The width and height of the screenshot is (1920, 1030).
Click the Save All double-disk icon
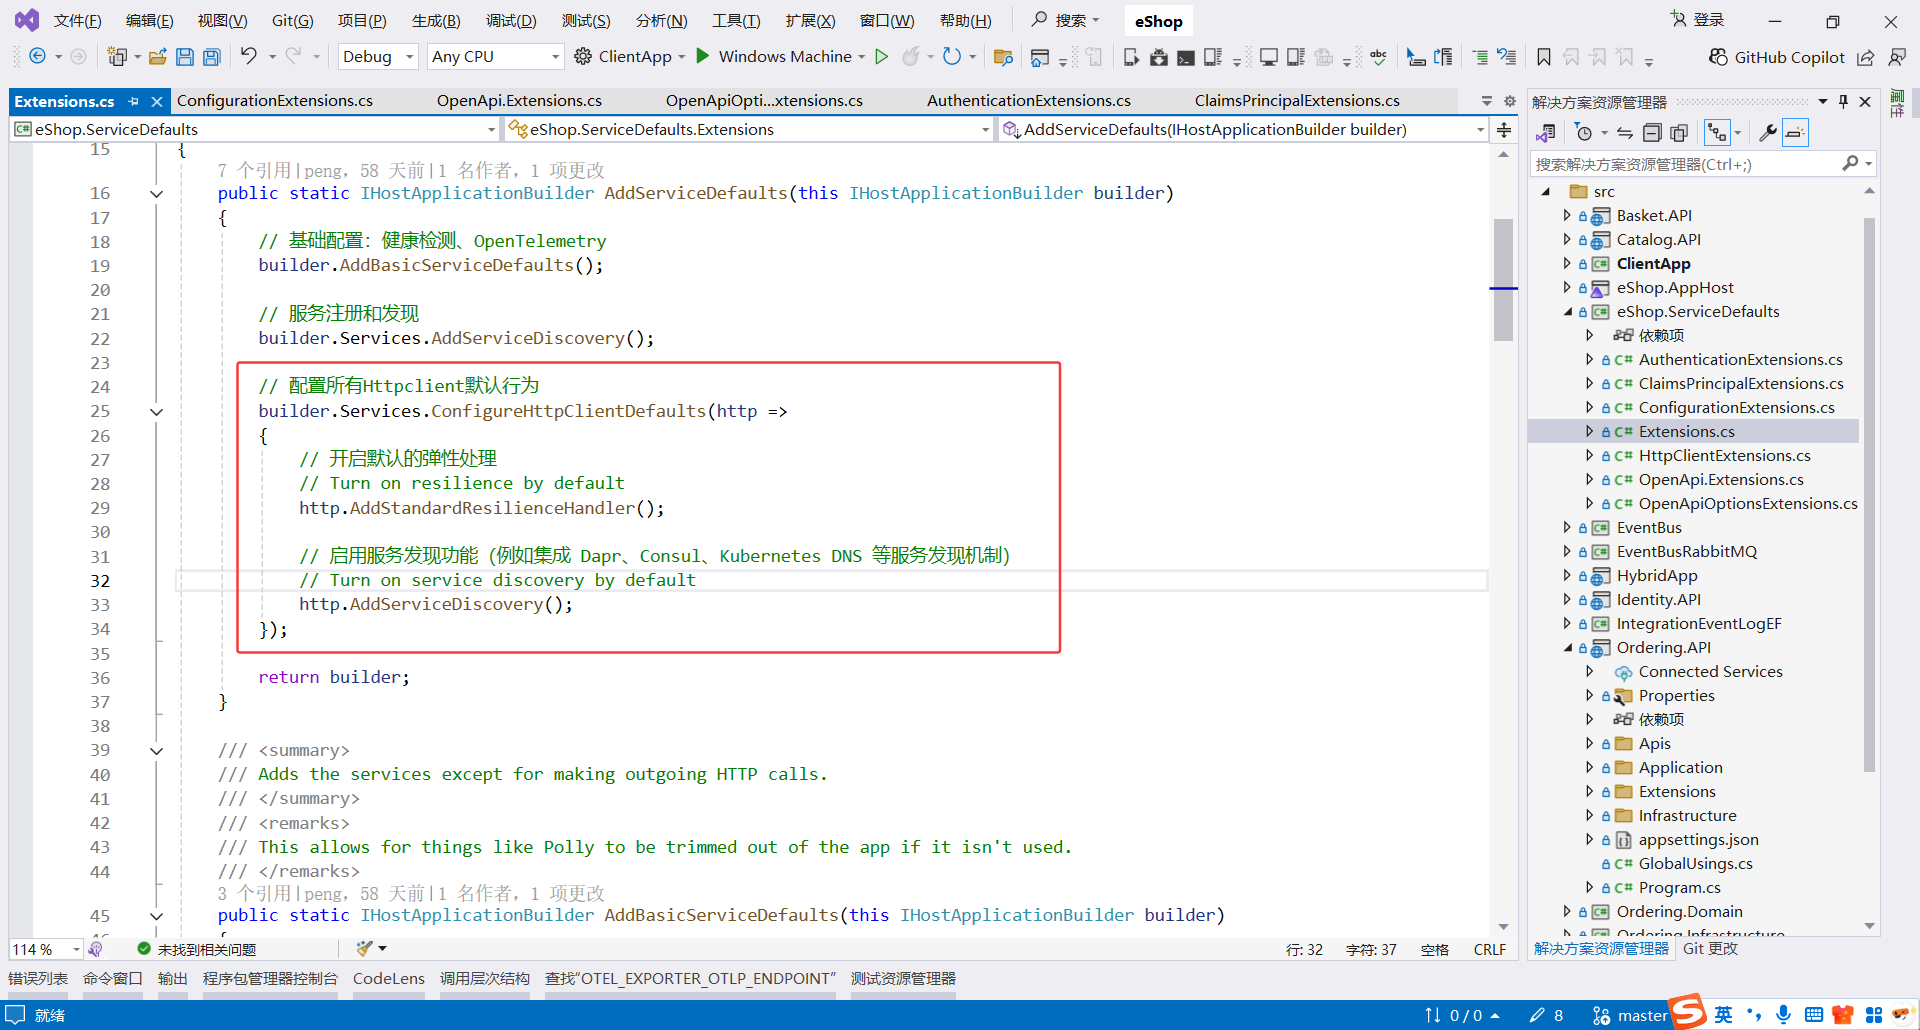[212, 57]
